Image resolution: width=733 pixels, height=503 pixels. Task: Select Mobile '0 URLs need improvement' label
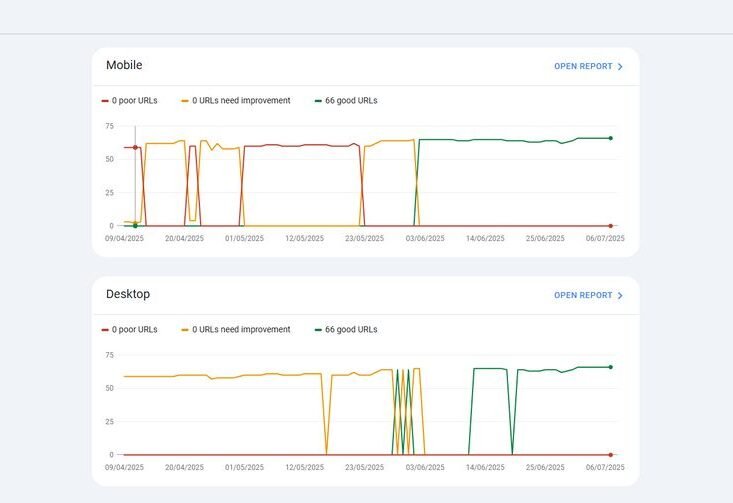pos(241,101)
